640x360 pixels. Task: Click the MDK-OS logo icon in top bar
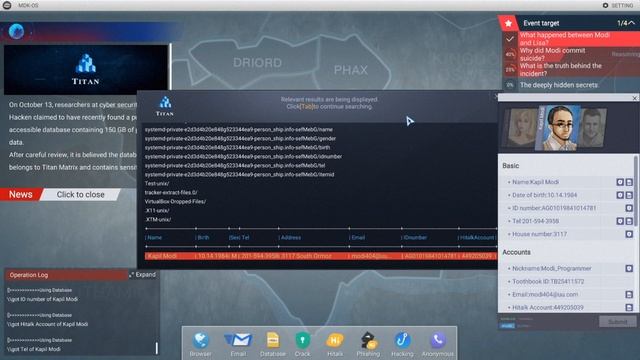click(x=7, y=5)
